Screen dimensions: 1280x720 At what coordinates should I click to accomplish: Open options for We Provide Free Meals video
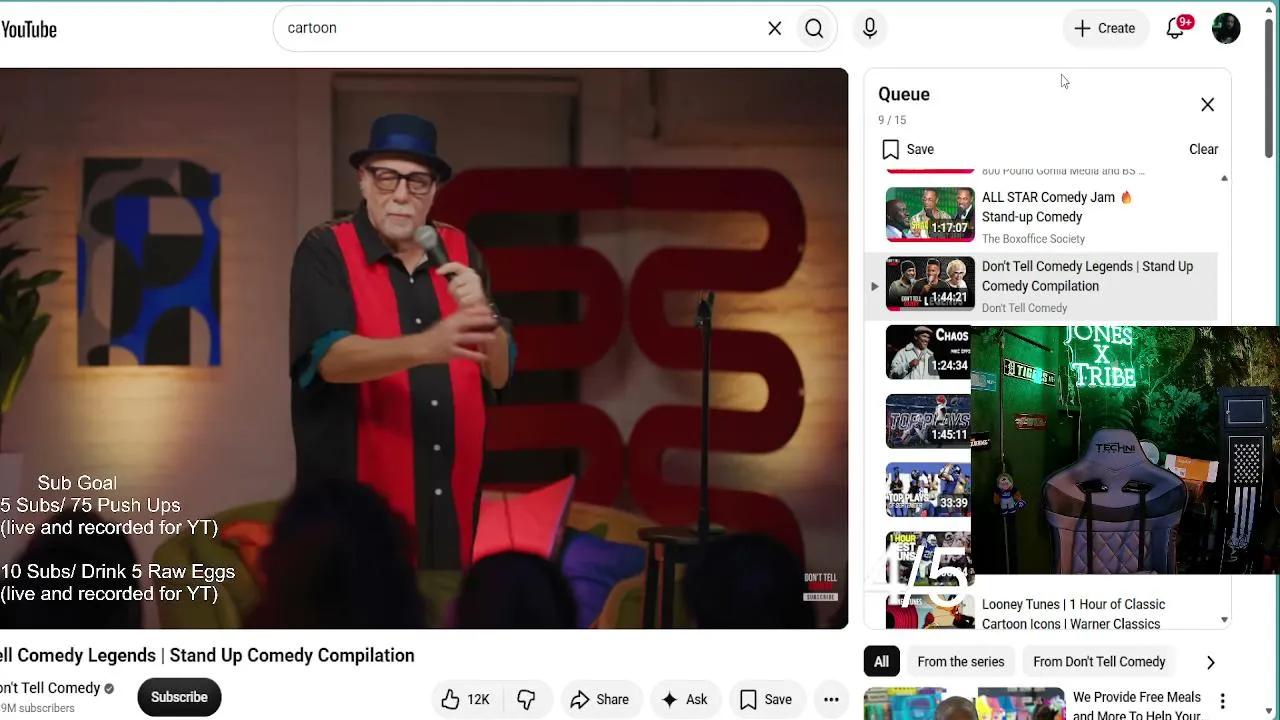(x=1222, y=701)
